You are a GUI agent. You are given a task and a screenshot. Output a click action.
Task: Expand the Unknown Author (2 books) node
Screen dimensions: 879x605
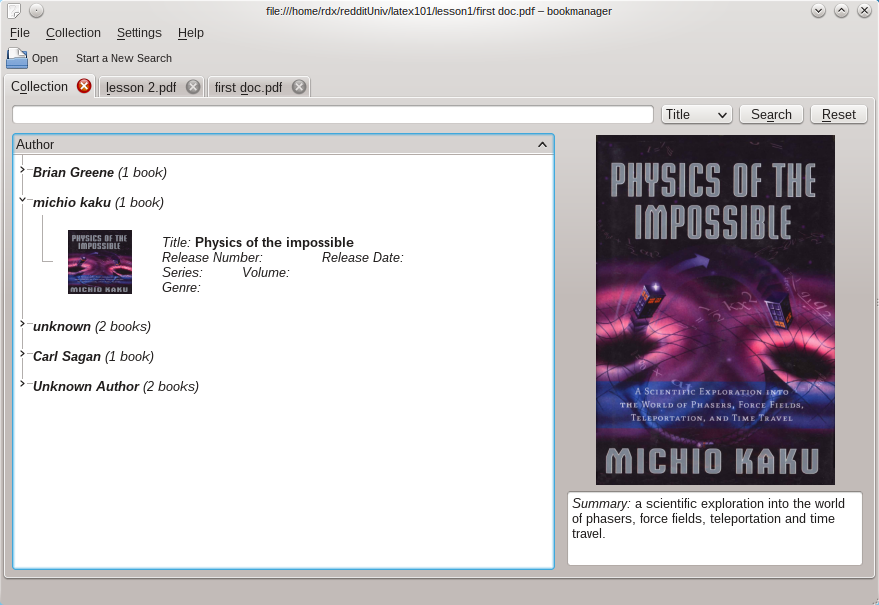[x=22, y=383]
